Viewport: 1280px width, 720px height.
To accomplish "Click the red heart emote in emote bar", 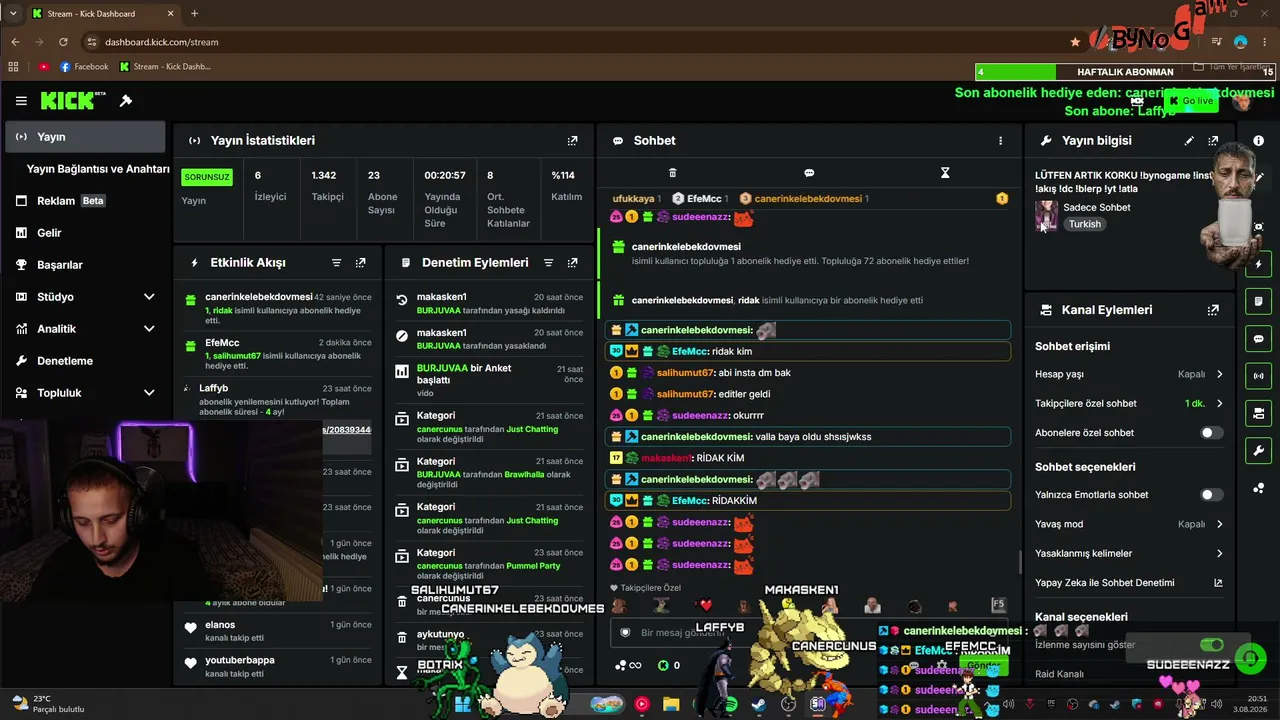I will click(x=705, y=605).
